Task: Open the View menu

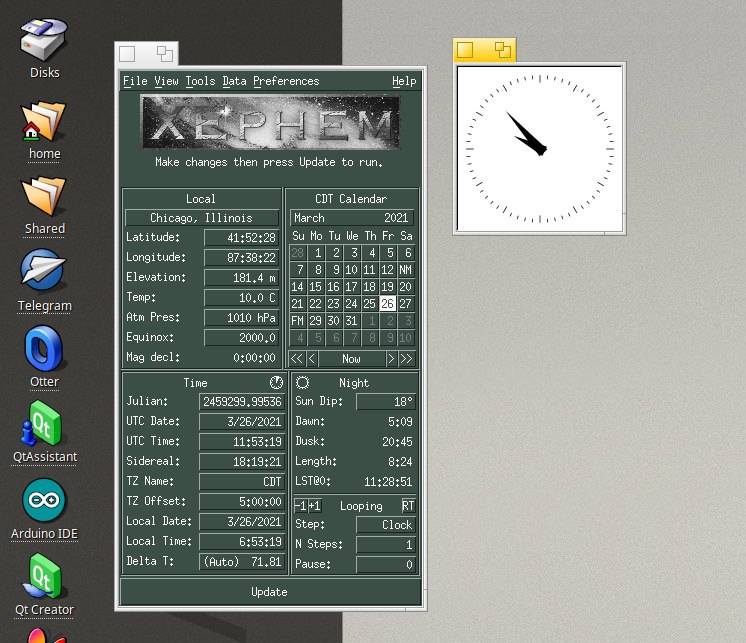Action: click(166, 81)
